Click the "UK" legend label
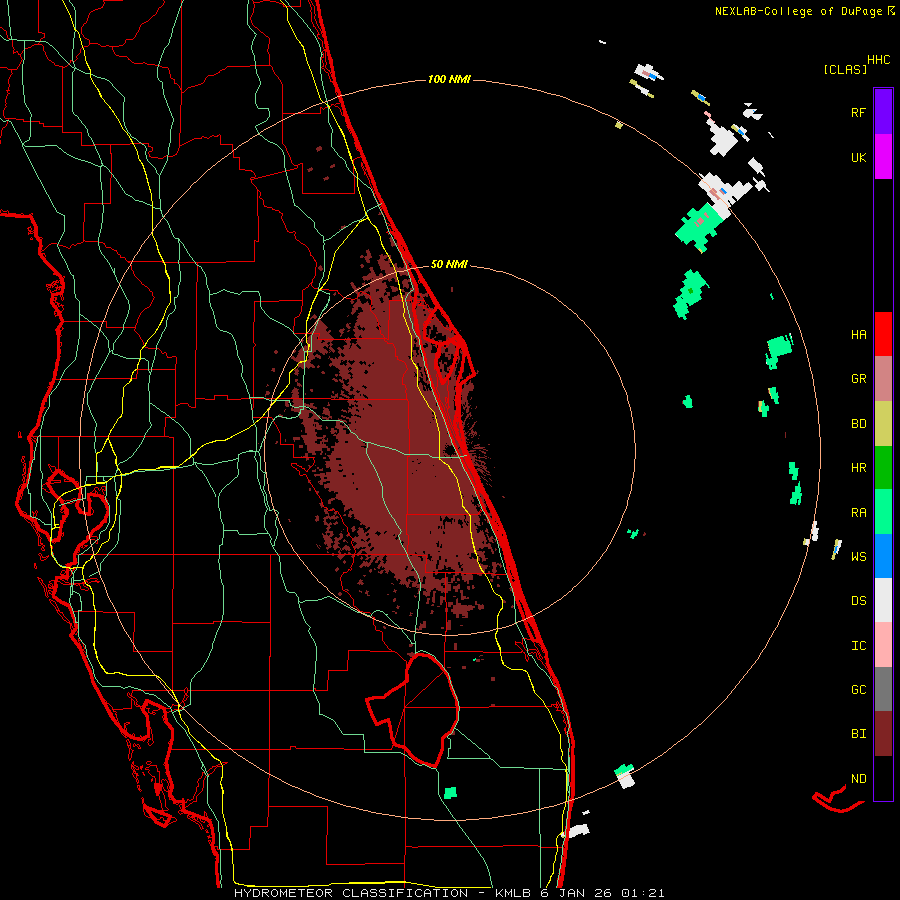This screenshot has width=900, height=900. pyautogui.click(x=858, y=157)
